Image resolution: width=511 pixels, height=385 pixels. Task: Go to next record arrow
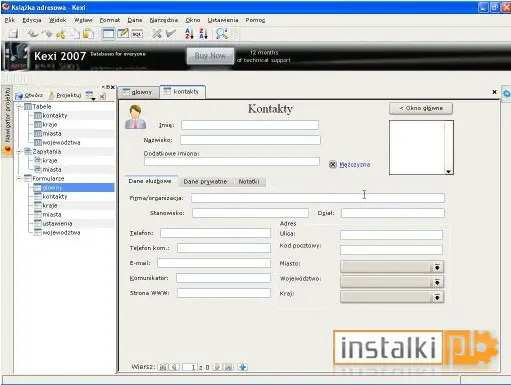(x=217, y=367)
